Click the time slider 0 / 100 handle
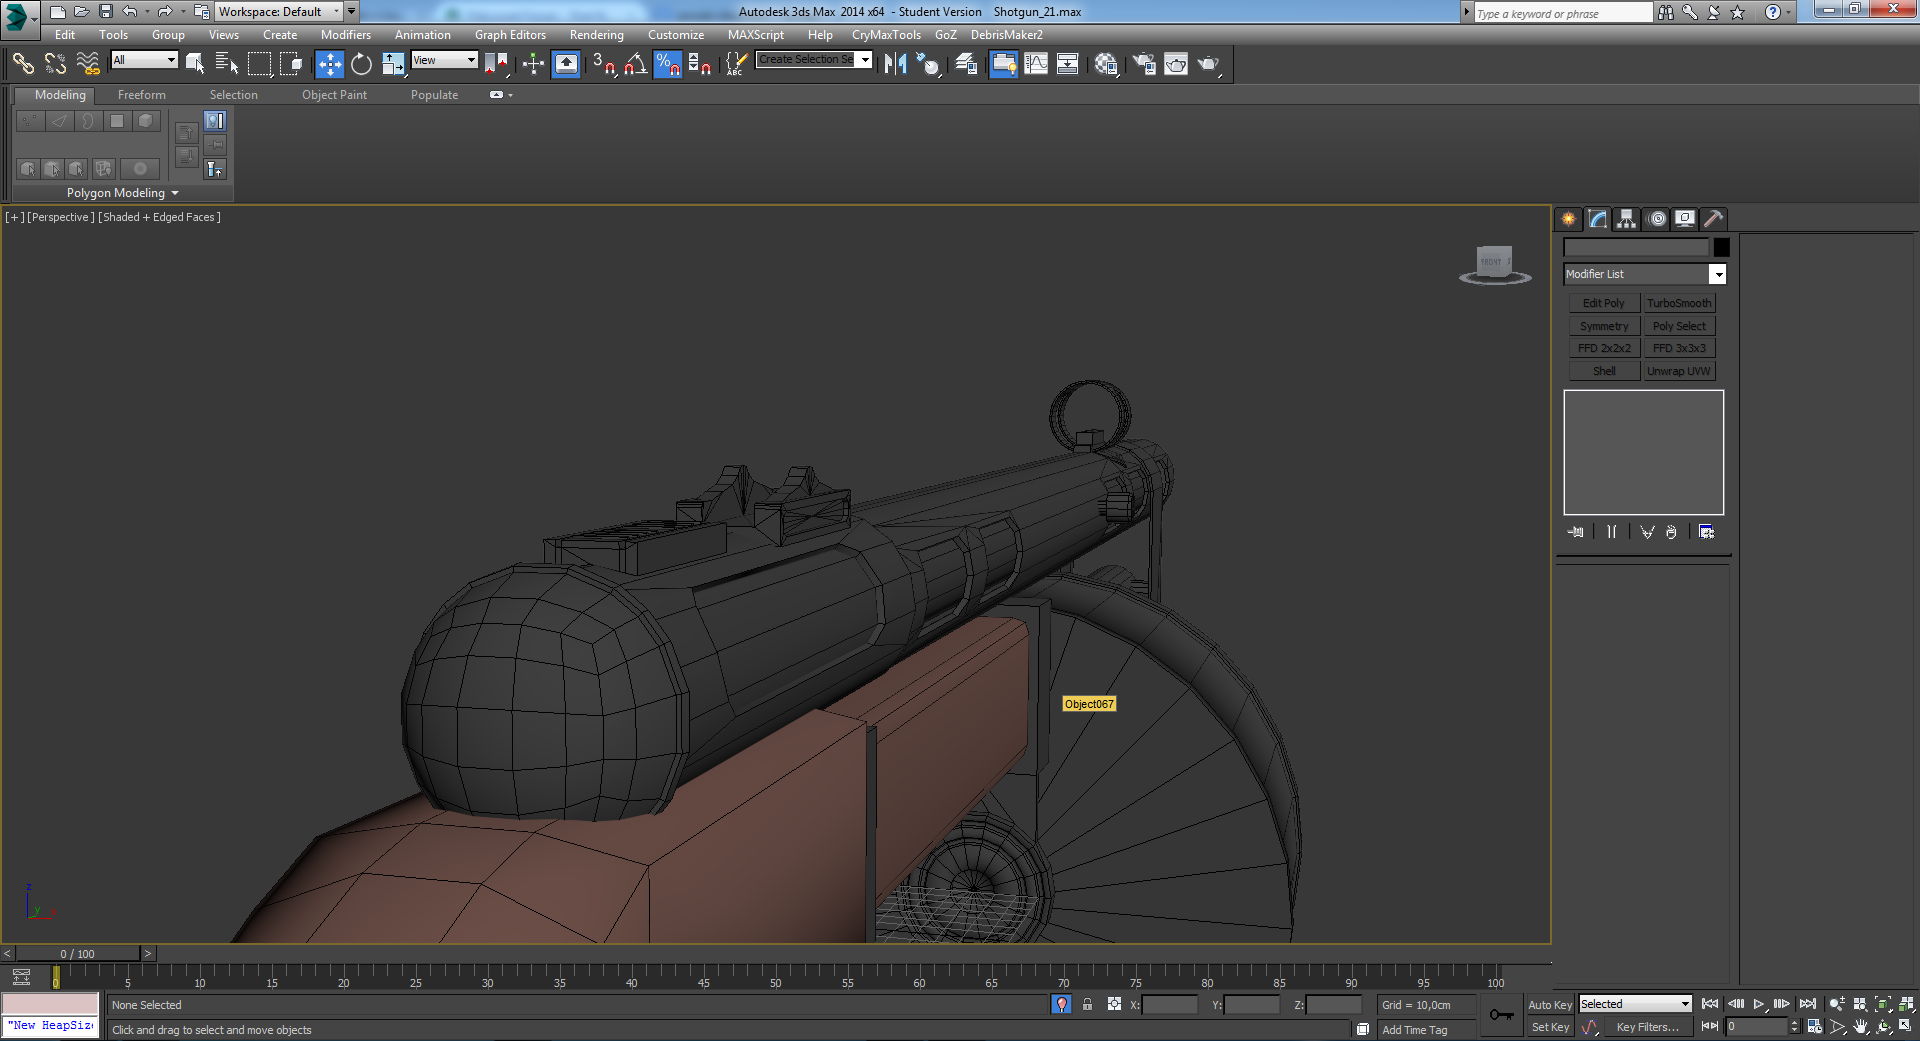This screenshot has width=1920, height=1041. pyautogui.click(x=78, y=954)
